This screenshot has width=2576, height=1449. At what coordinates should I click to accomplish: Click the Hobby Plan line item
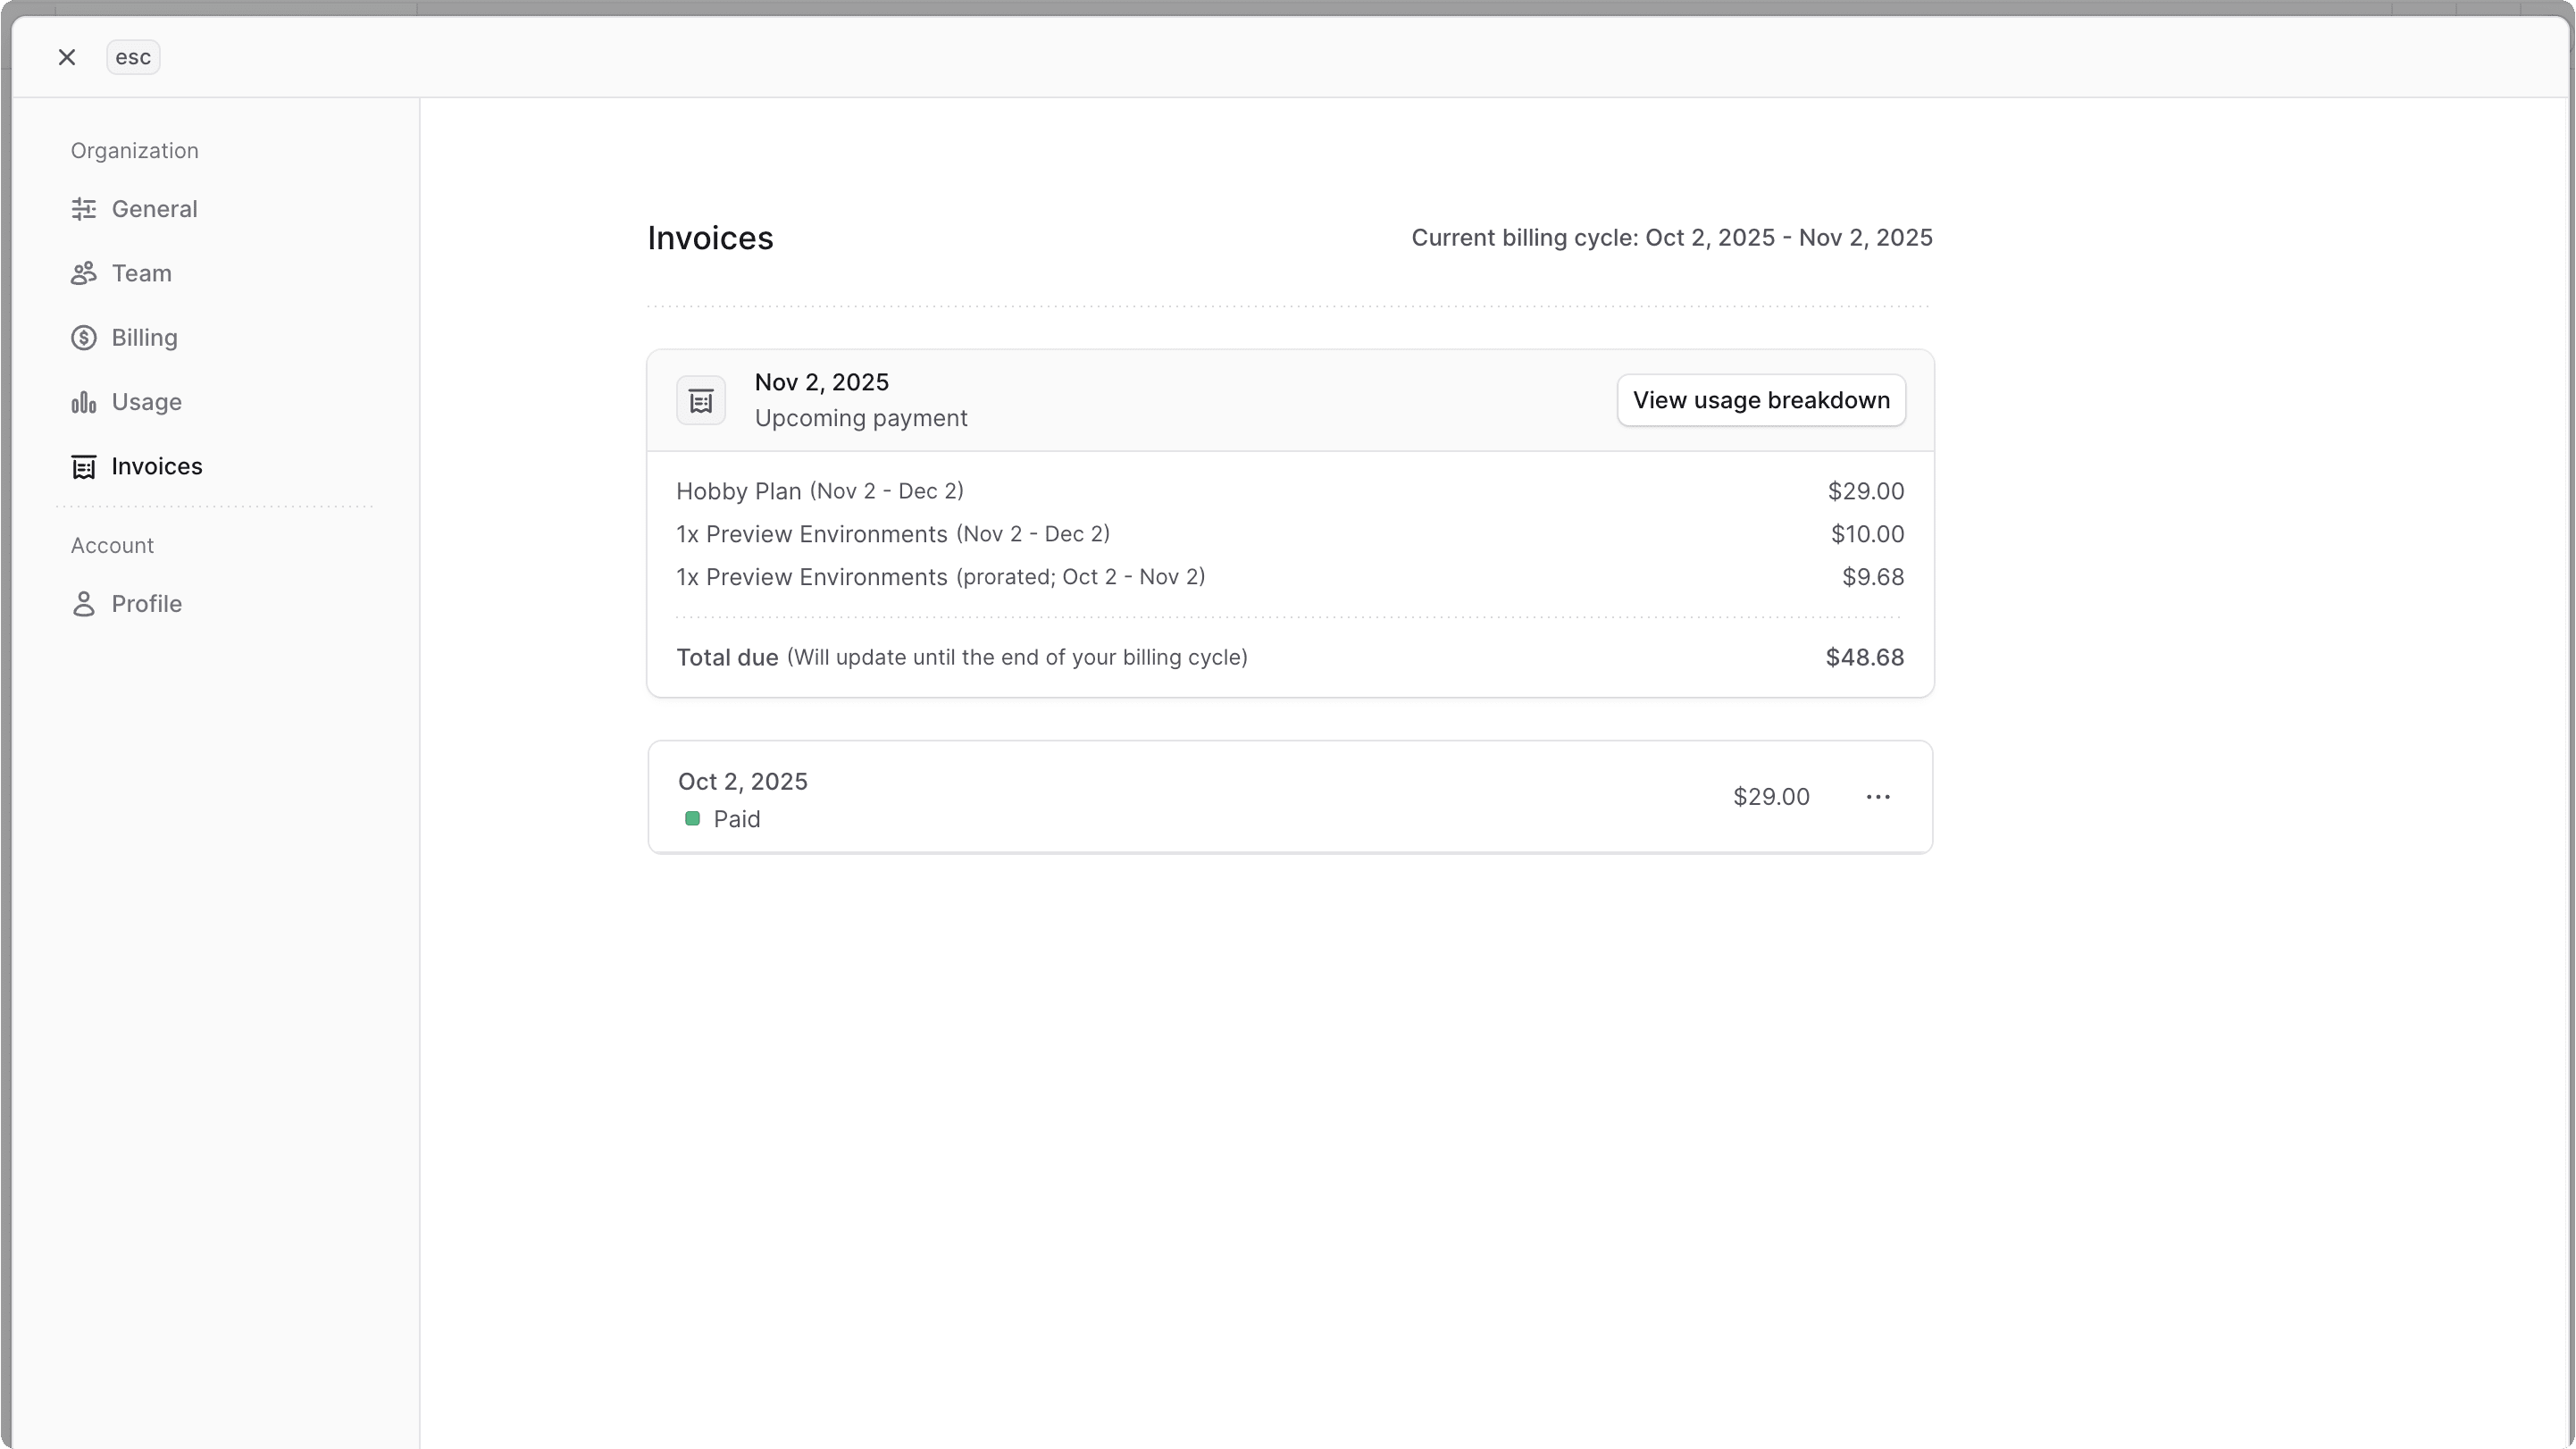819,491
